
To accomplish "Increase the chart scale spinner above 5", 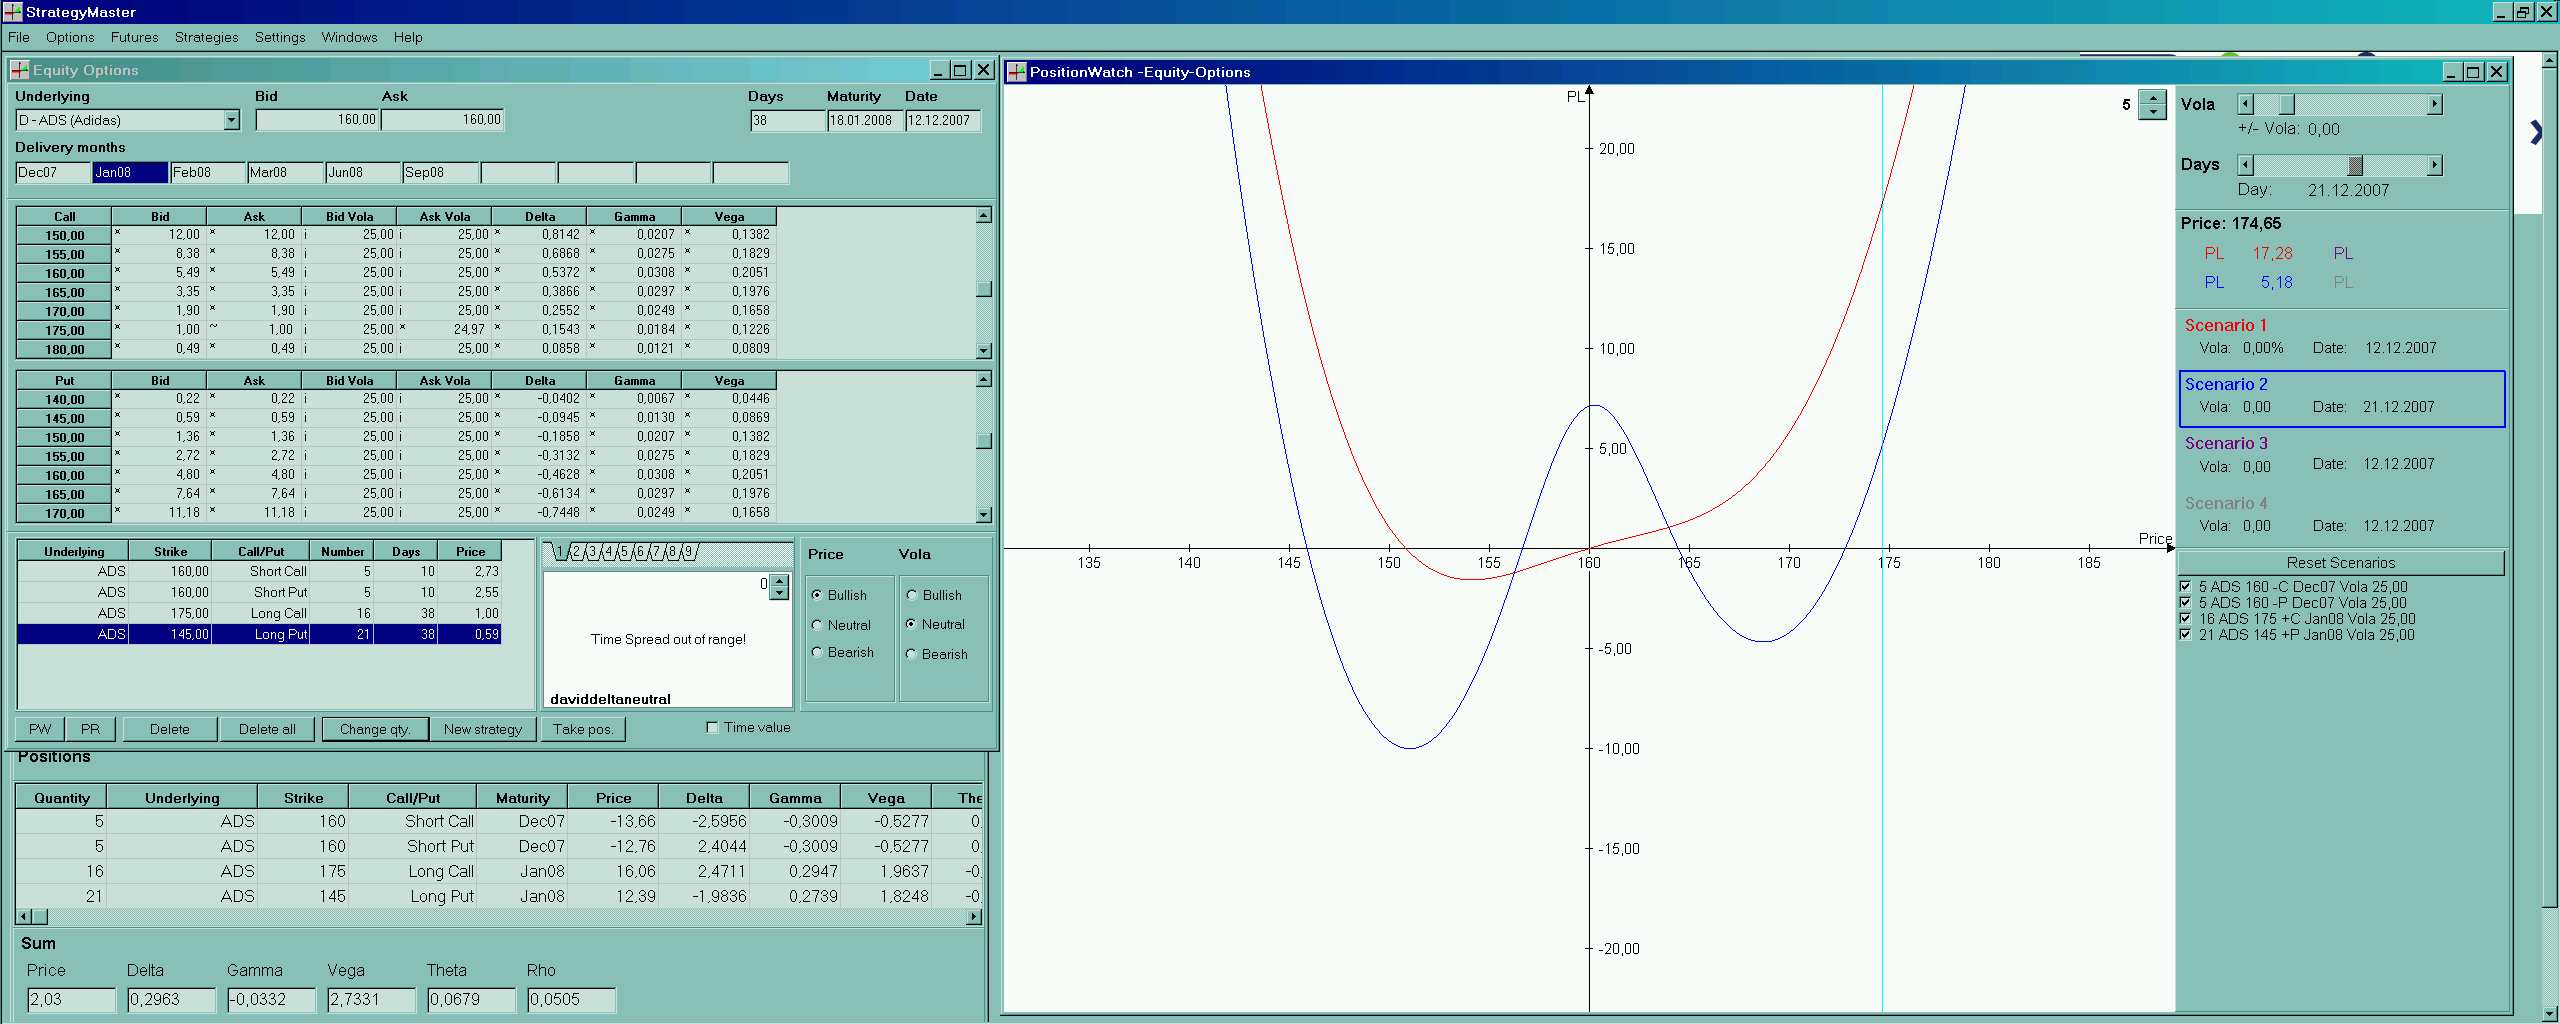I will [x=2152, y=98].
